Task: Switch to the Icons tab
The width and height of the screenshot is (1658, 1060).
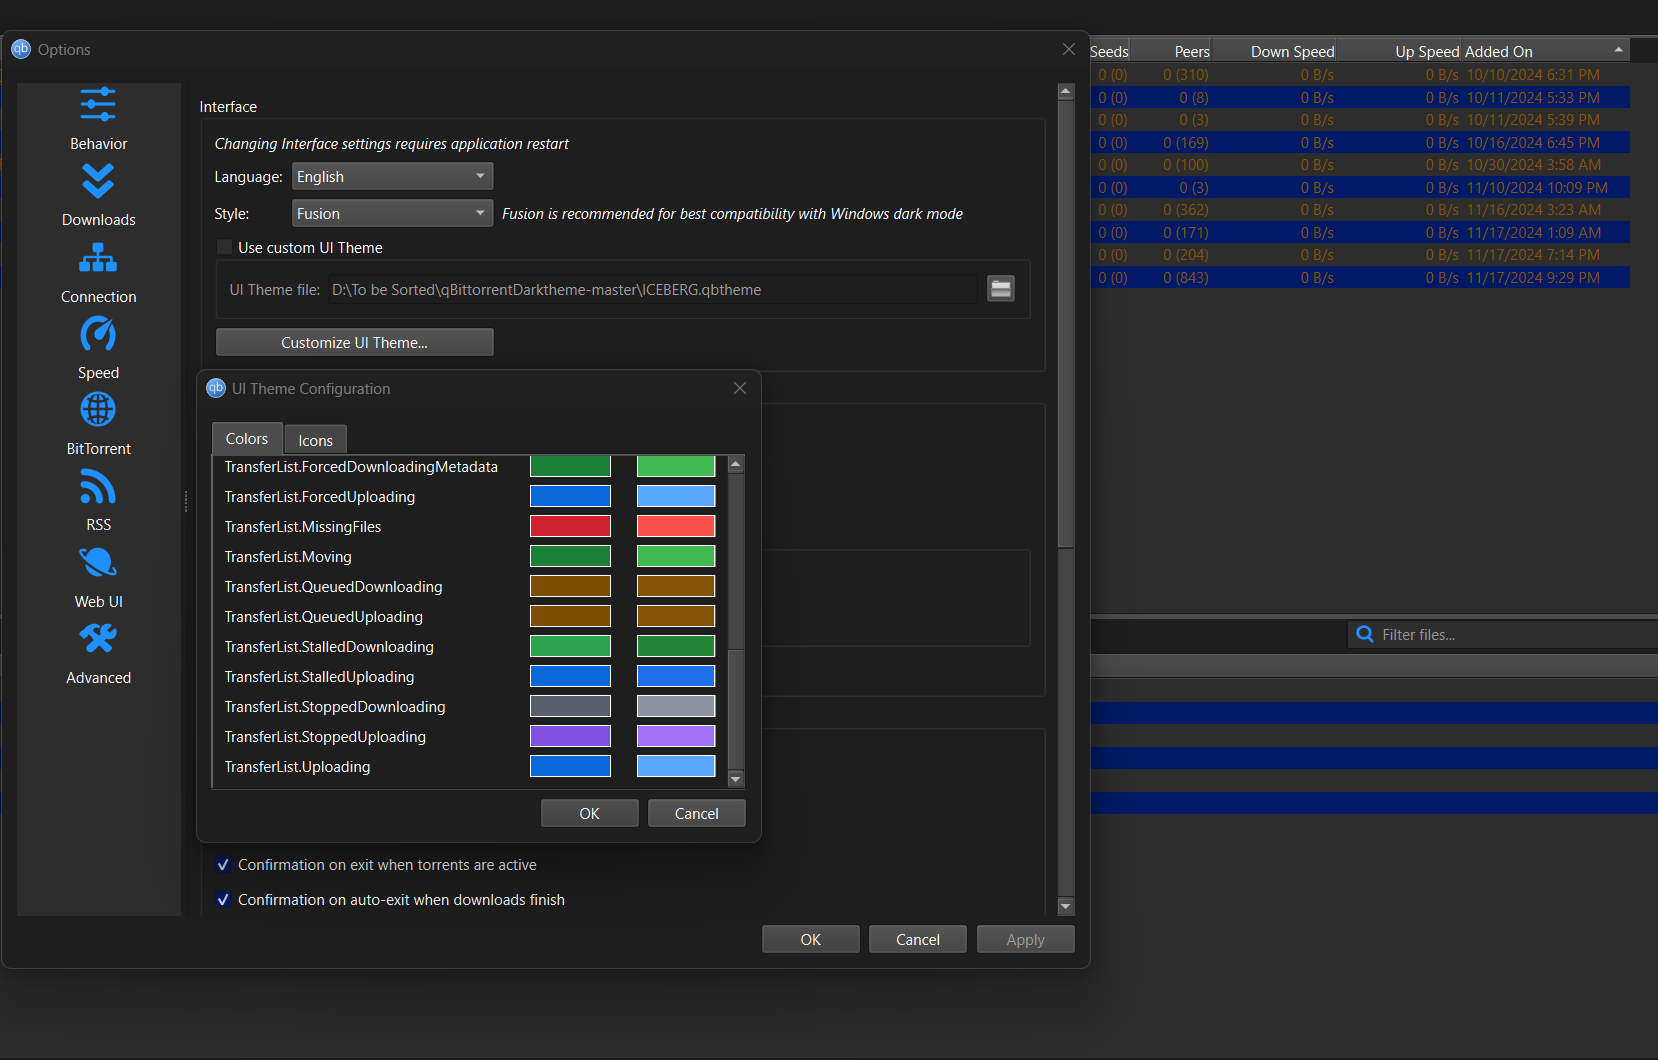Action: 315,440
